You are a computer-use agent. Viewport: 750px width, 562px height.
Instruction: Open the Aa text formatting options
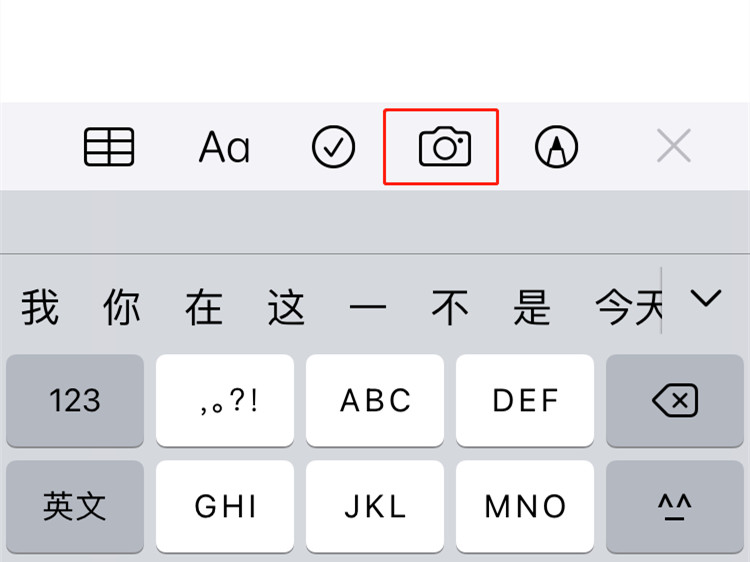pos(224,147)
